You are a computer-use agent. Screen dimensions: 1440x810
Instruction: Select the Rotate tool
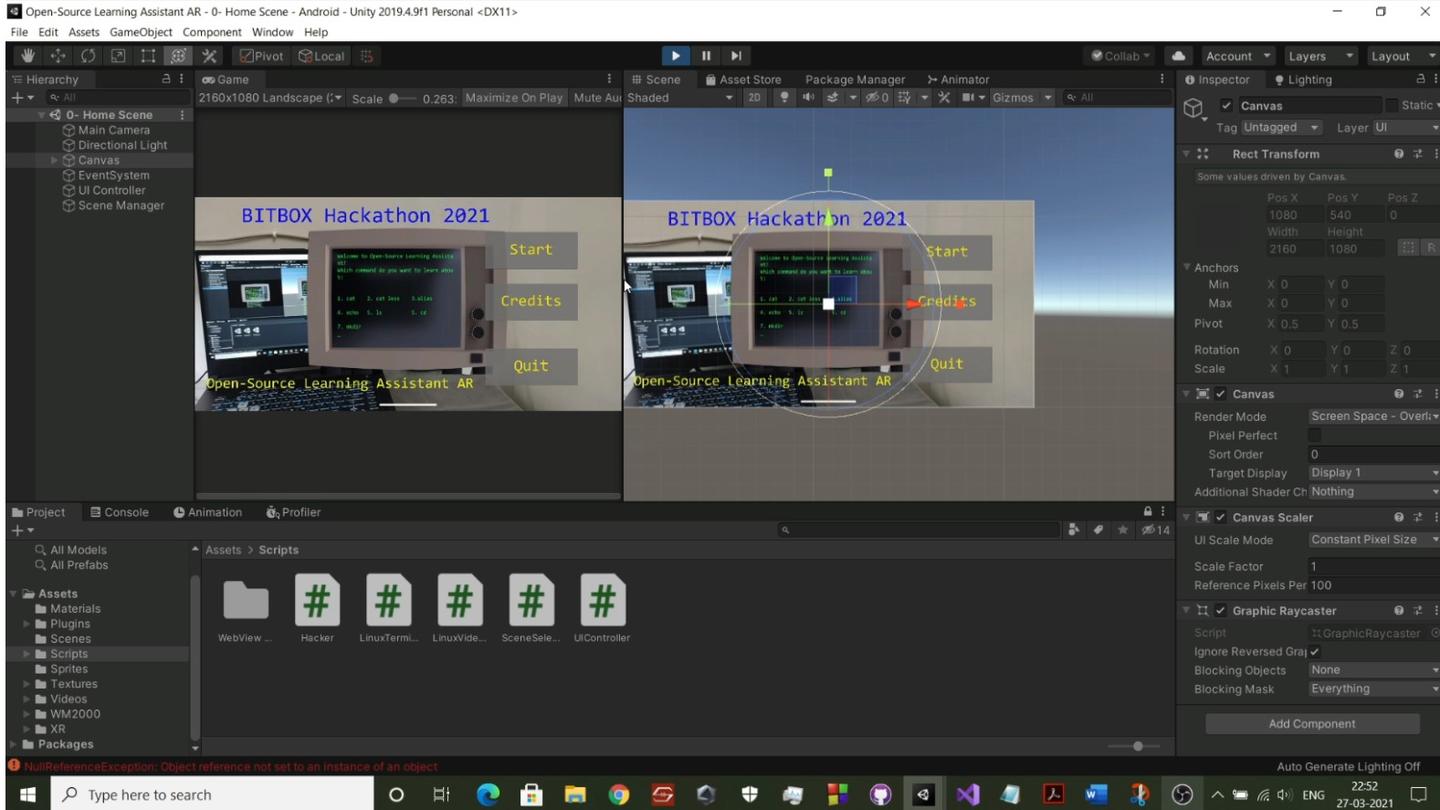tap(88, 56)
